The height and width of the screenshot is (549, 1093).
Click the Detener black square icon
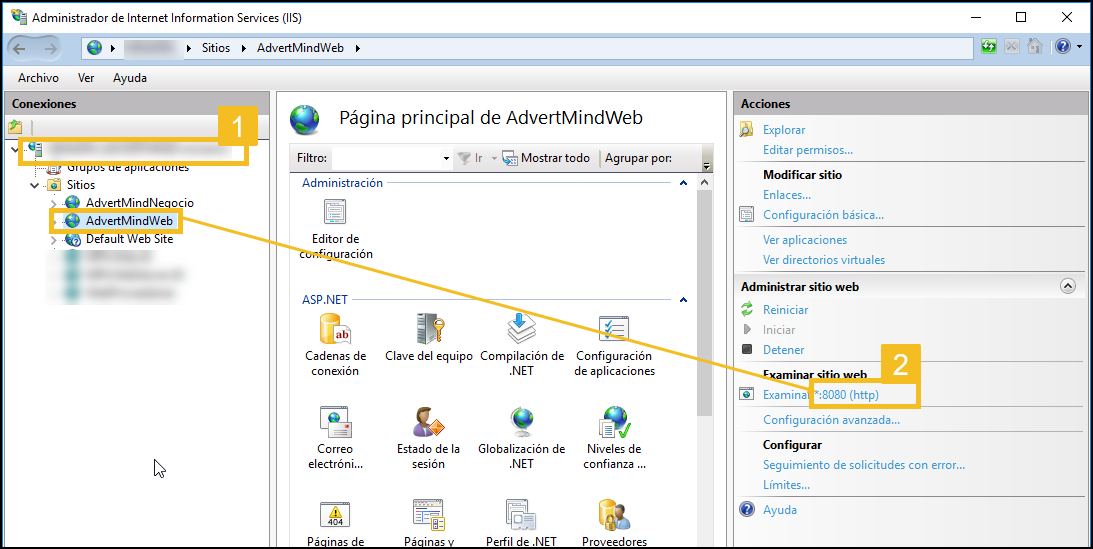[747, 350]
